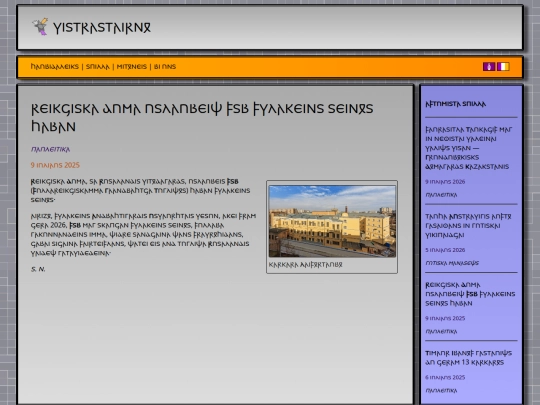Click the second article paragraph mentioning 2026
The width and height of the screenshot is (540, 405).
pyautogui.click(x=143, y=234)
